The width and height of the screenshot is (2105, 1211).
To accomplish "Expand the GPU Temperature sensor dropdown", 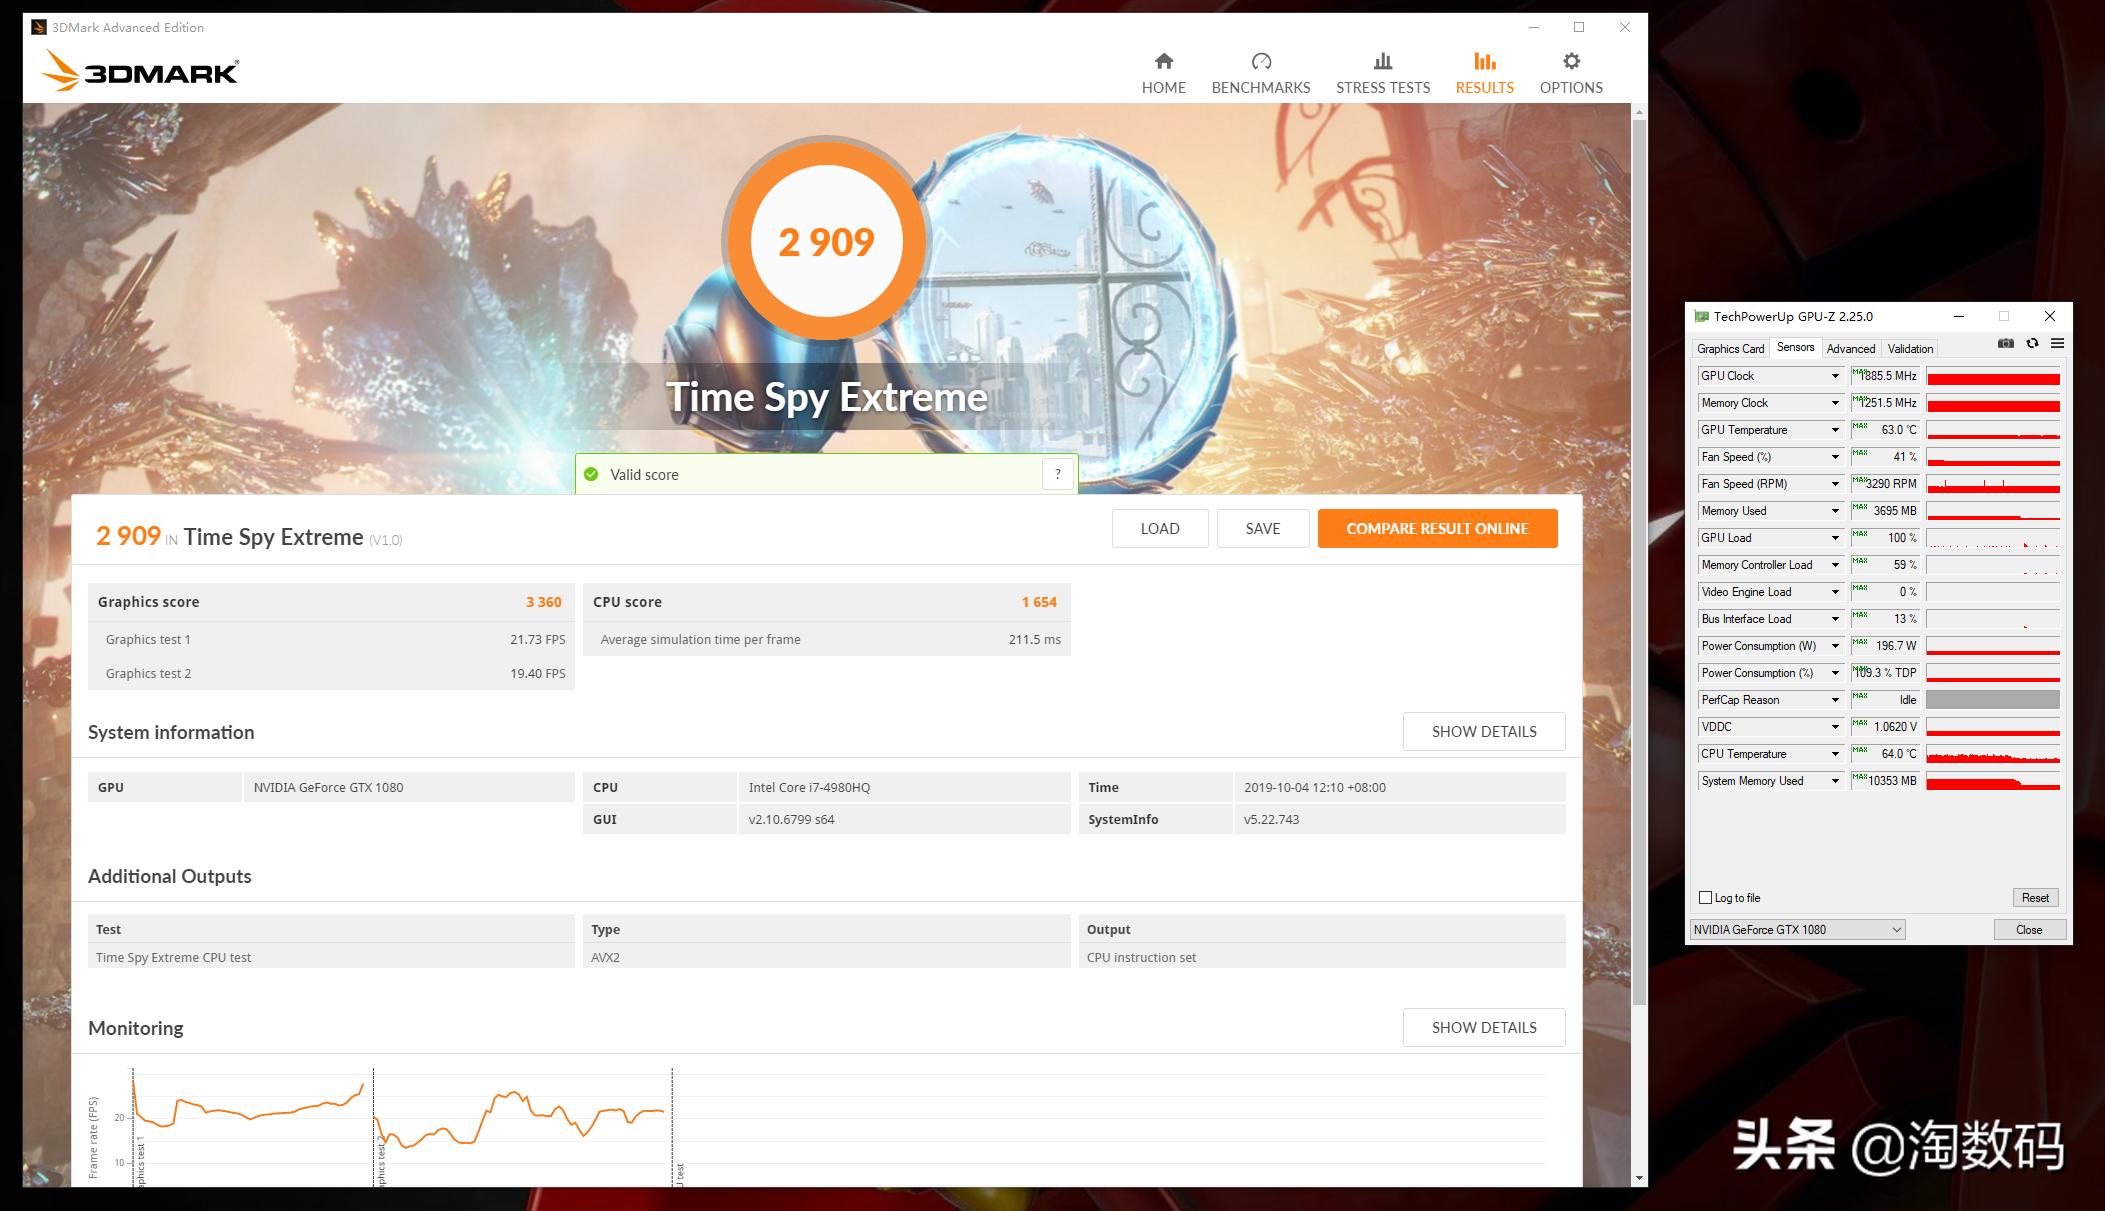I will 1835,430.
